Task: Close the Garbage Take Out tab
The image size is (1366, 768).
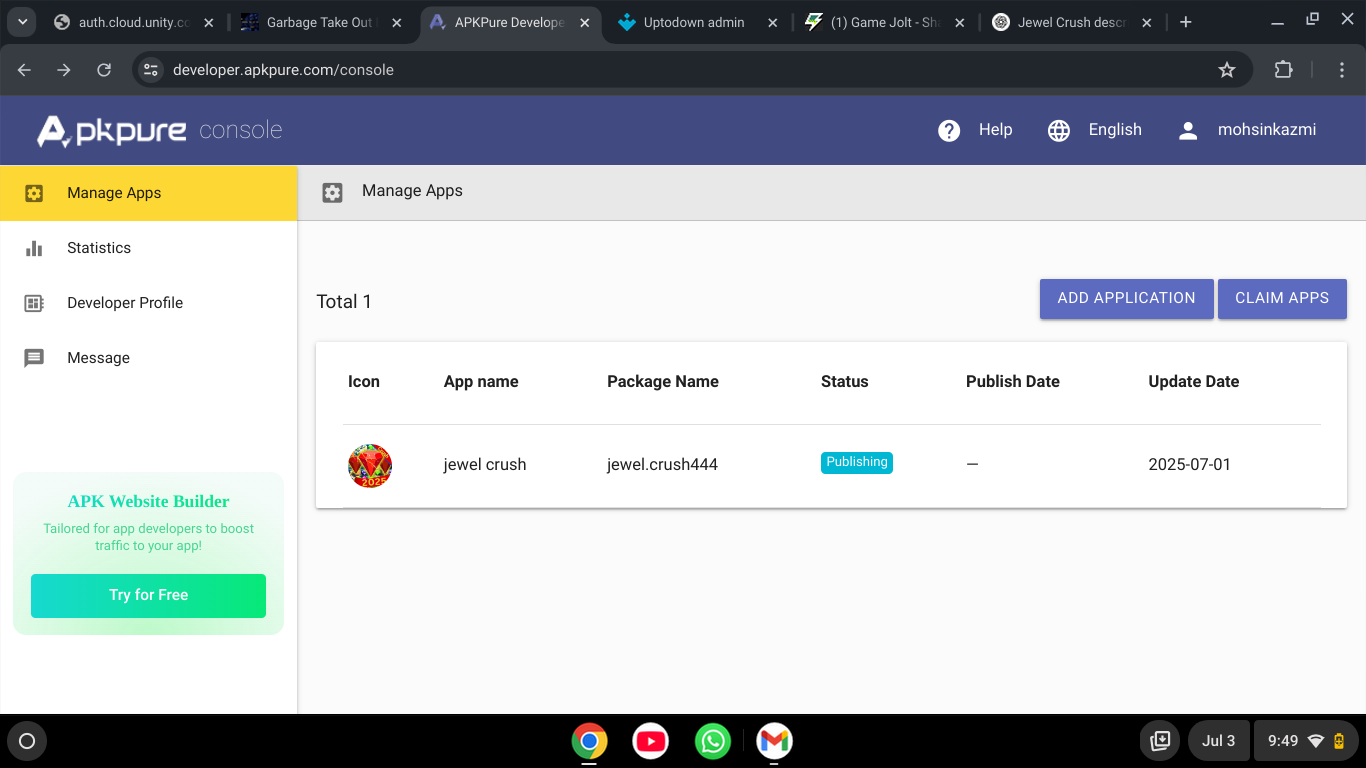Action: click(x=396, y=22)
